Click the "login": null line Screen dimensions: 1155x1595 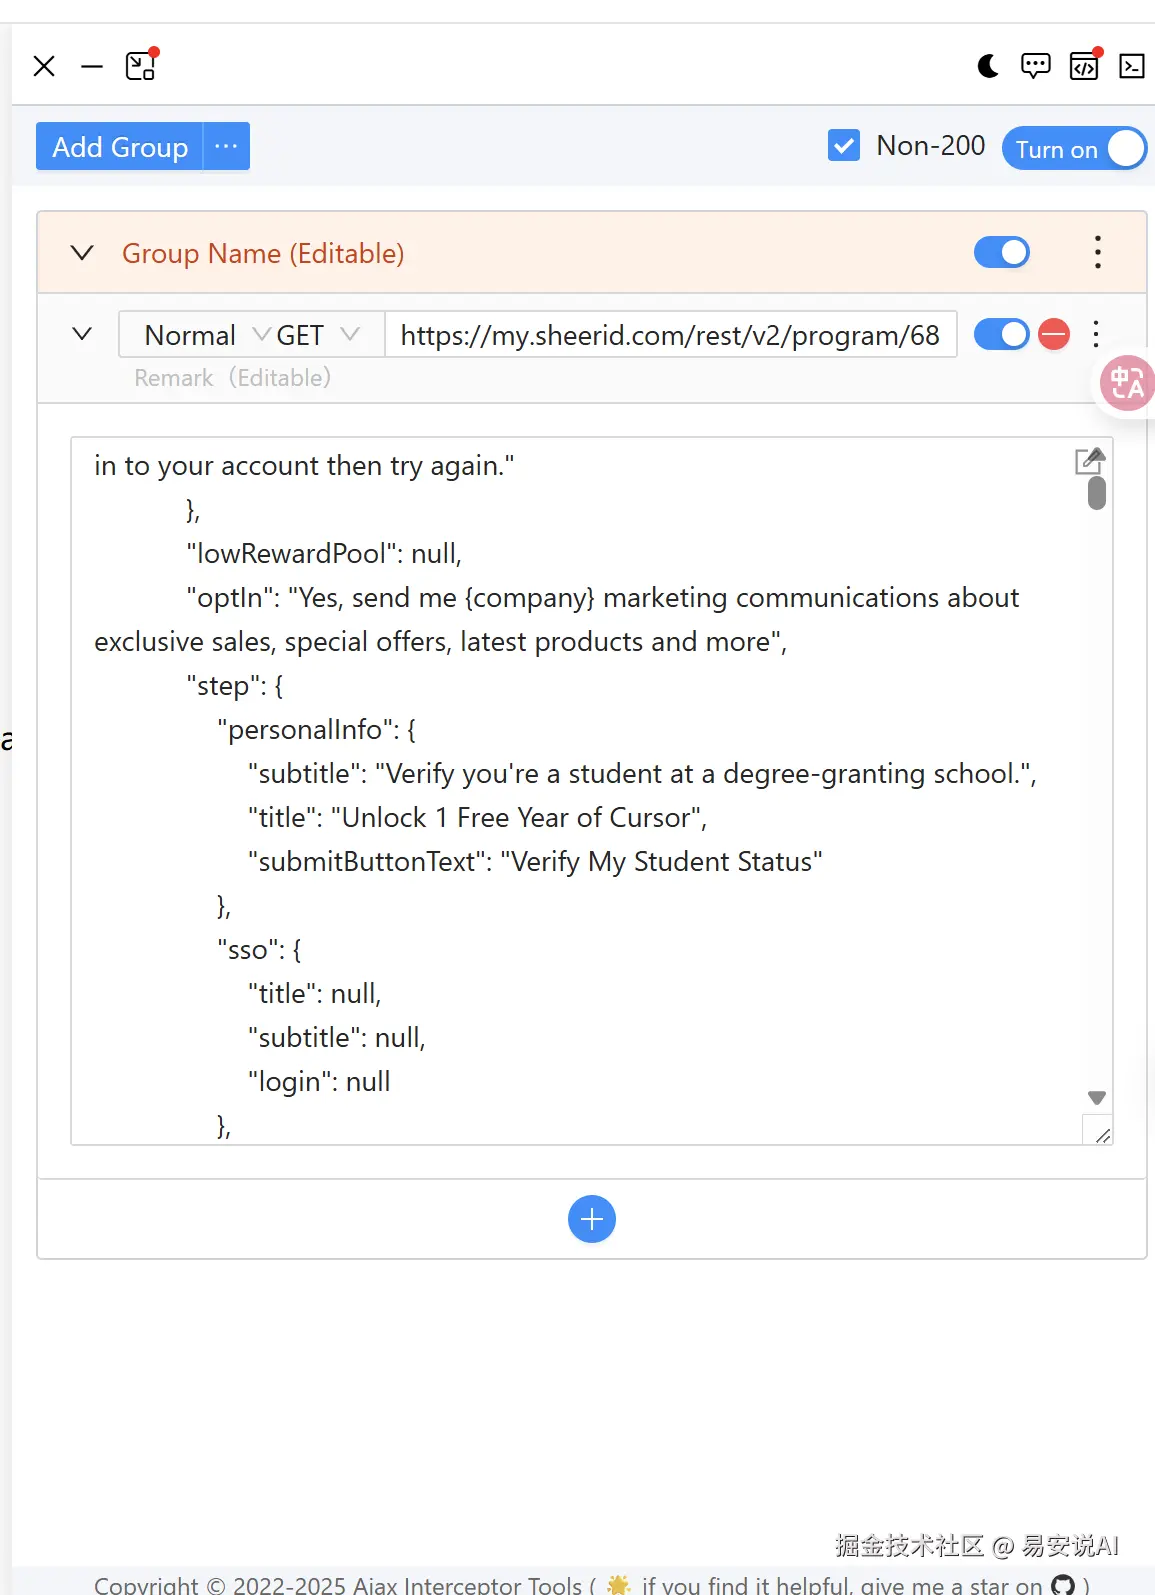point(319,1082)
